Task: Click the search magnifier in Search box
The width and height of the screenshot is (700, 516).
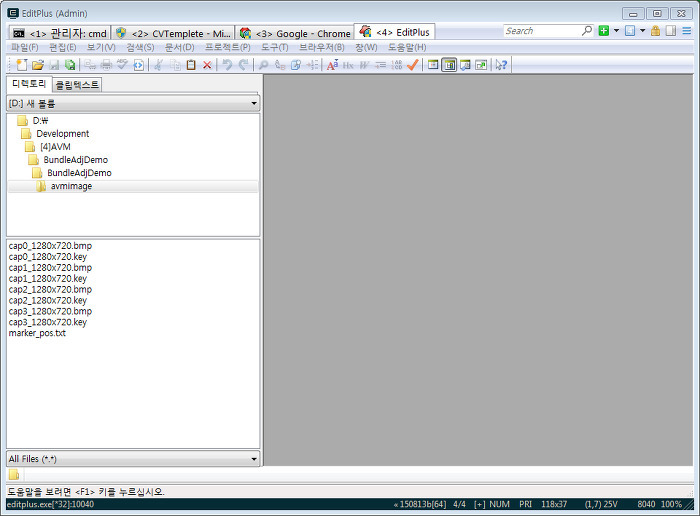Action: [x=587, y=30]
